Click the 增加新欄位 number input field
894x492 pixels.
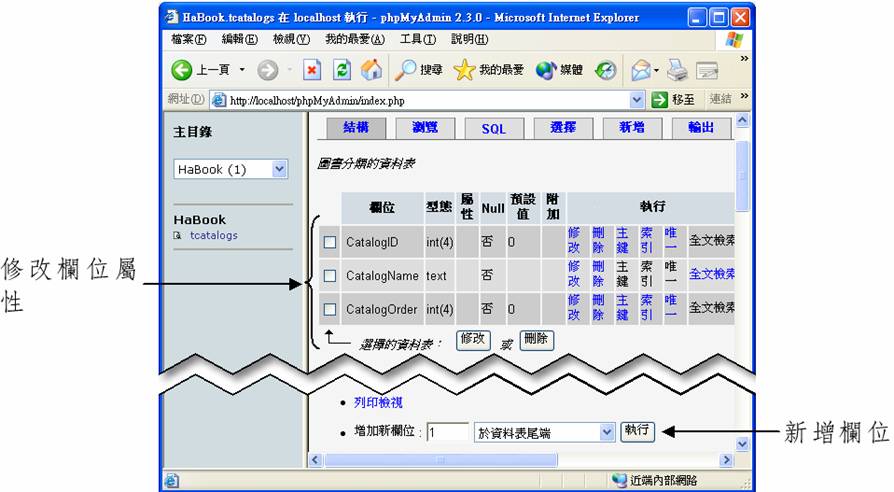[x=448, y=432]
